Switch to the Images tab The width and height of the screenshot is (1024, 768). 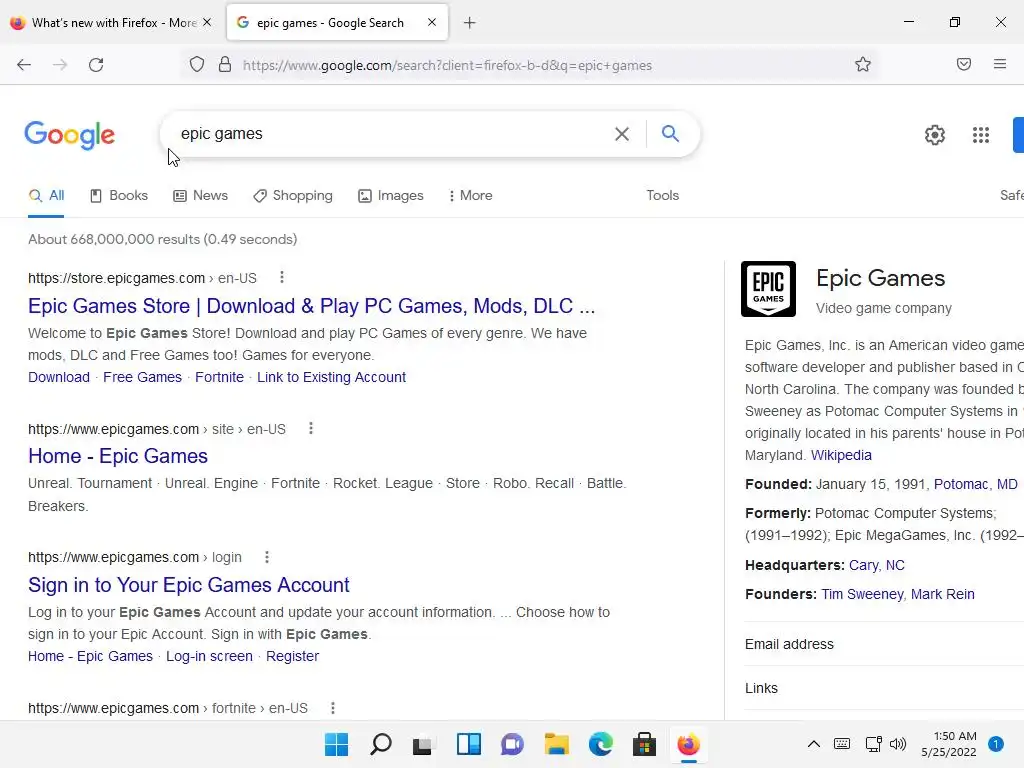(x=391, y=196)
